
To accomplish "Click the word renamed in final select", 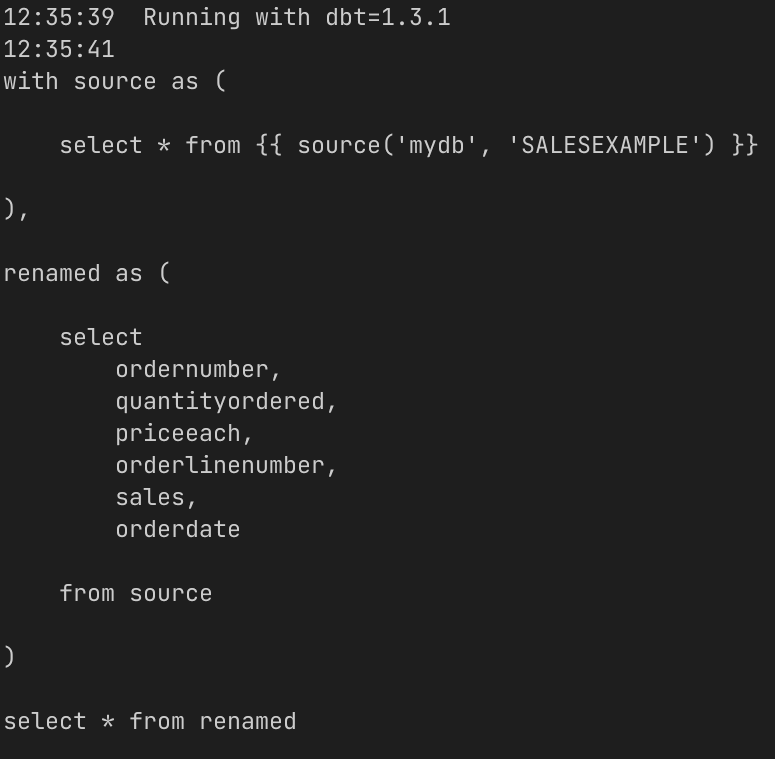I will (248, 722).
